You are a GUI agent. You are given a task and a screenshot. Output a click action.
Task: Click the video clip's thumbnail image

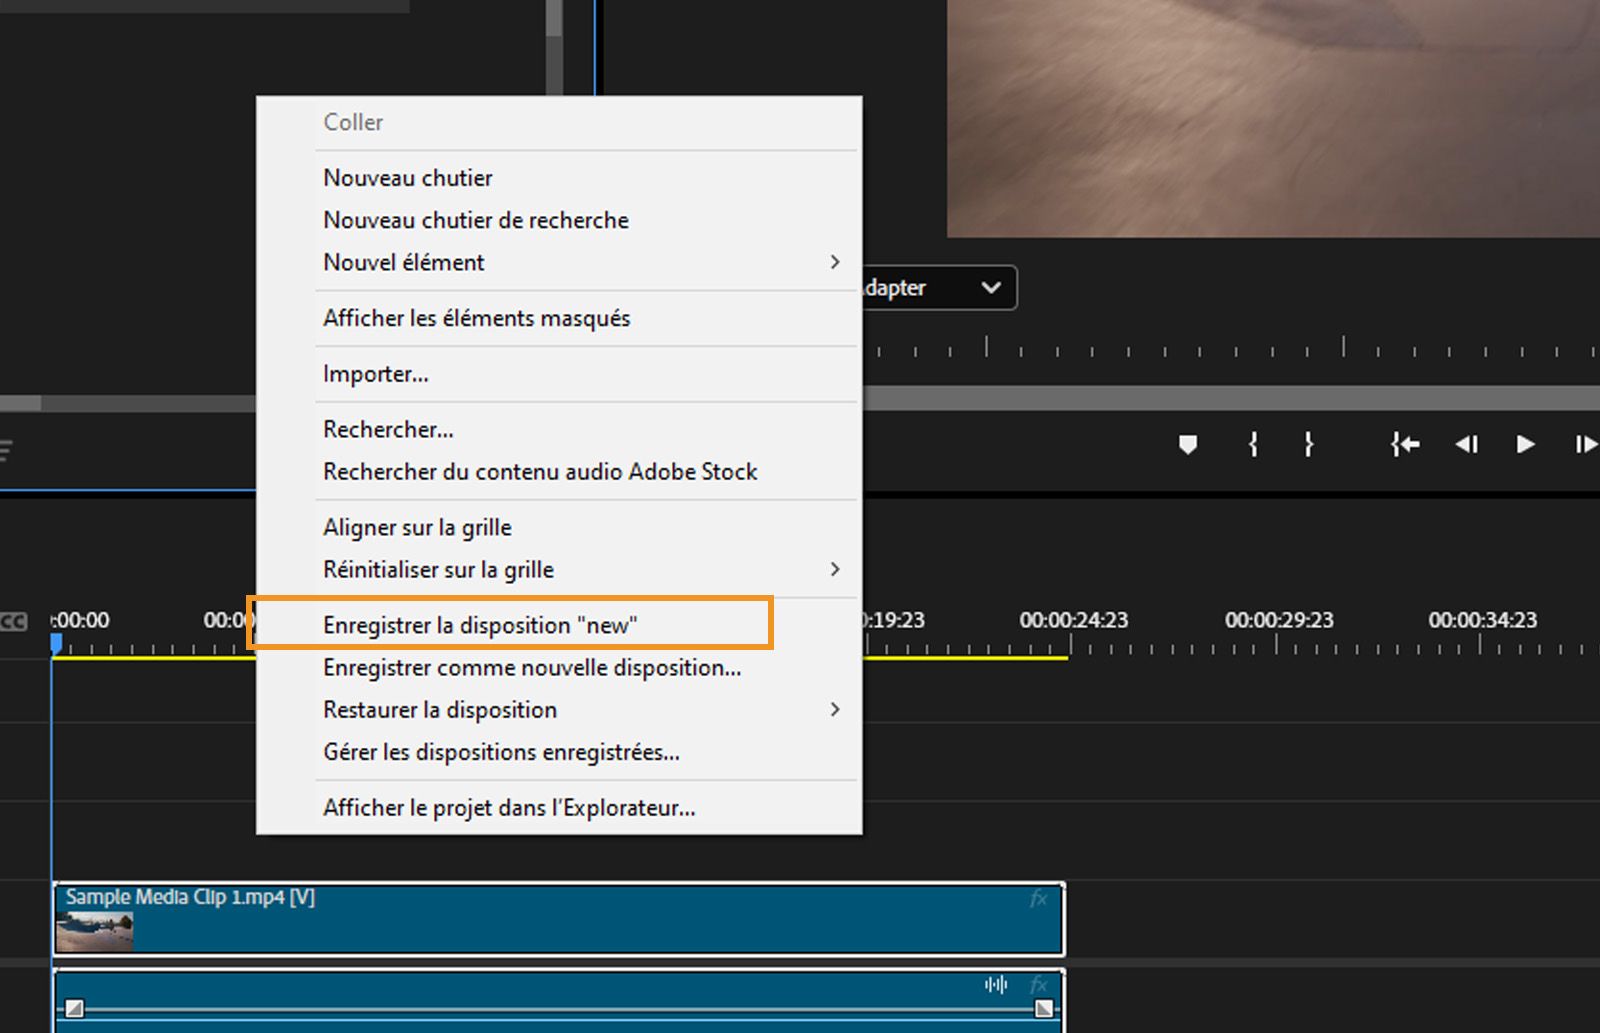pyautogui.click(x=95, y=932)
